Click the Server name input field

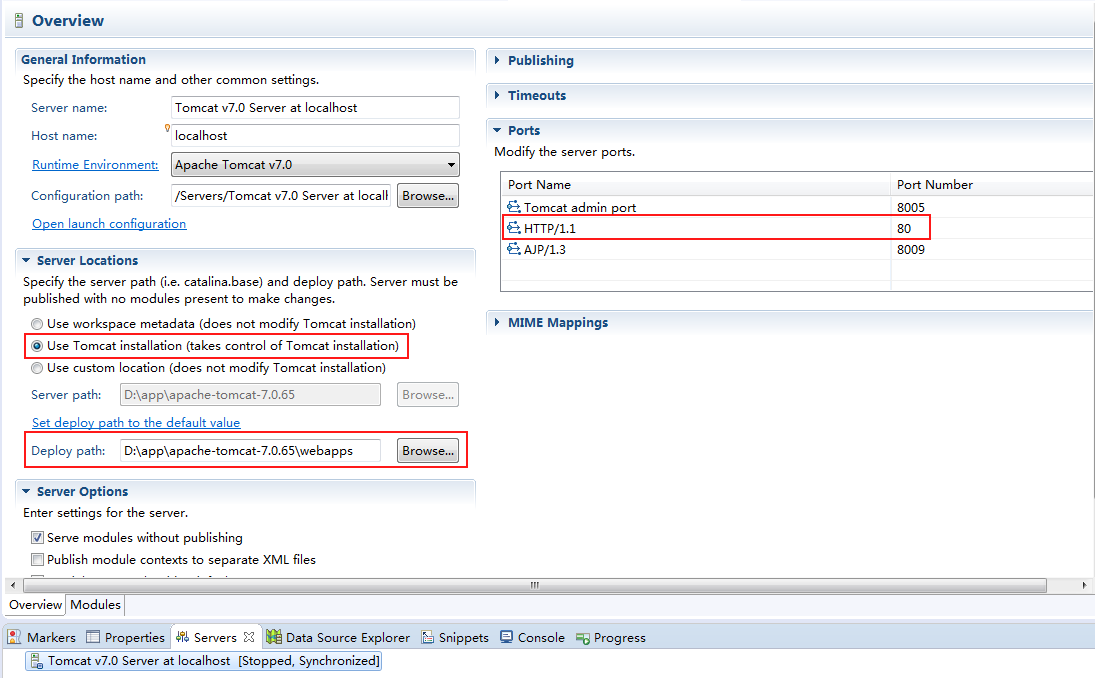pyautogui.click(x=315, y=108)
